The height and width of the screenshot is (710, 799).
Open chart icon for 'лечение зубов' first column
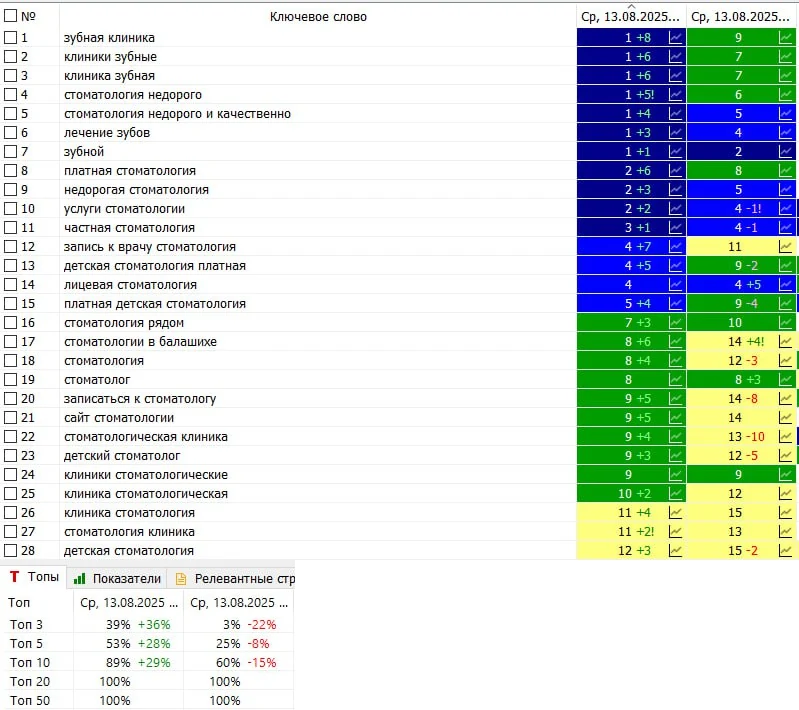tap(675, 133)
